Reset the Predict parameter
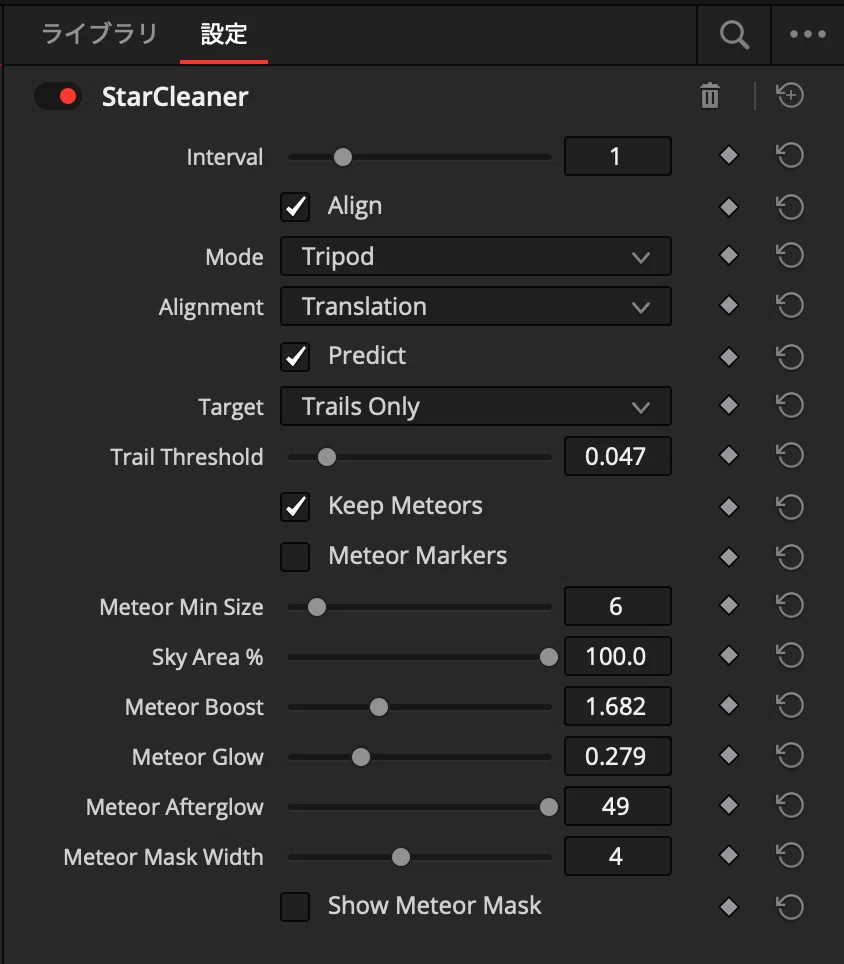The width and height of the screenshot is (844, 964). tap(790, 357)
